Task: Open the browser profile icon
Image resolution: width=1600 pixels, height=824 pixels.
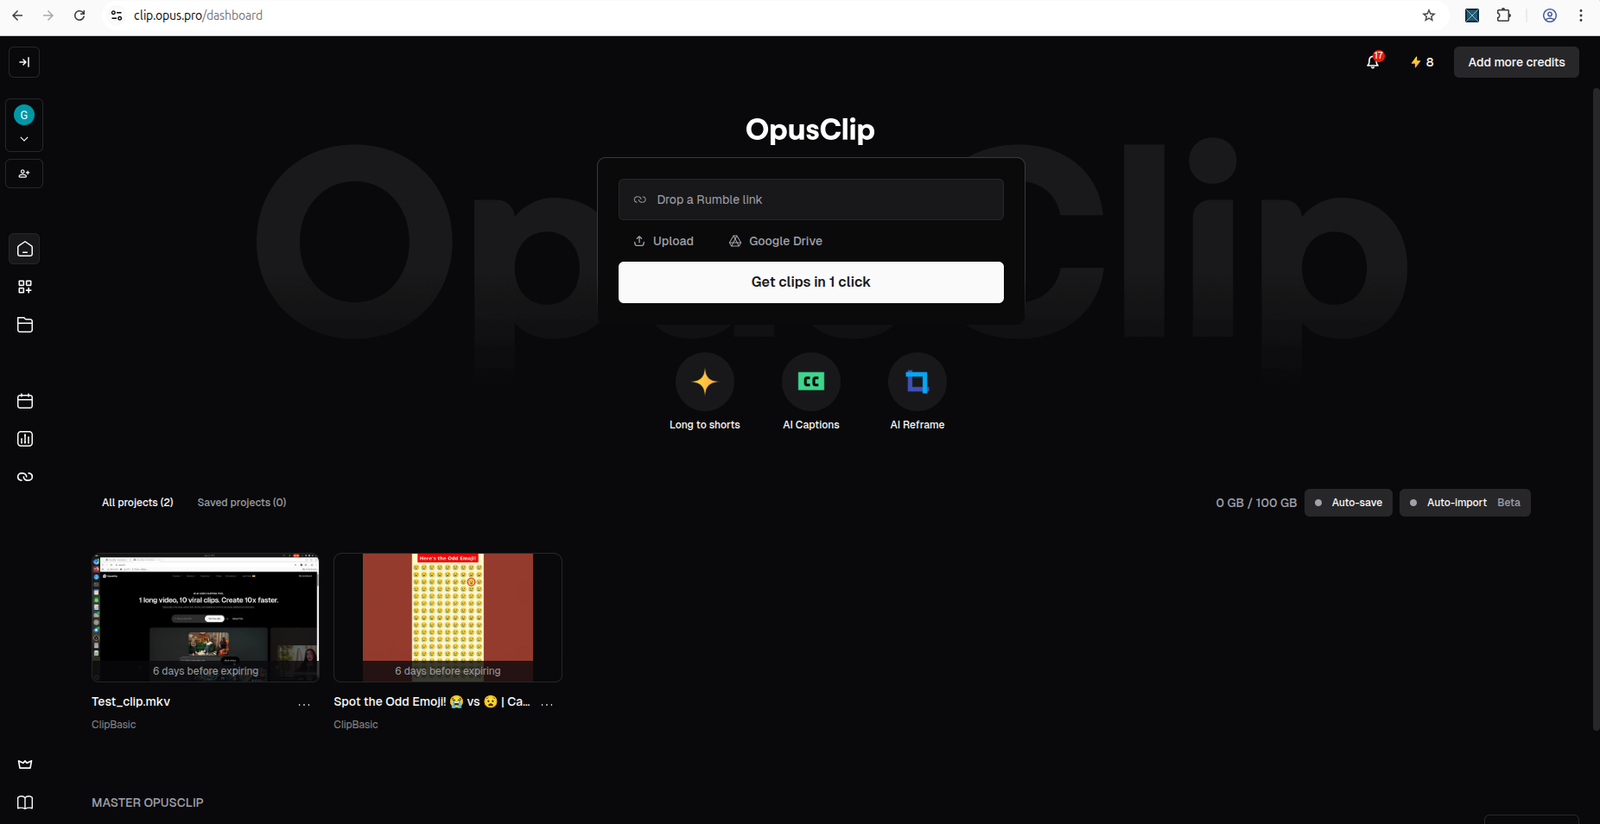Action: pyautogui.click(x=1550, y=15)
